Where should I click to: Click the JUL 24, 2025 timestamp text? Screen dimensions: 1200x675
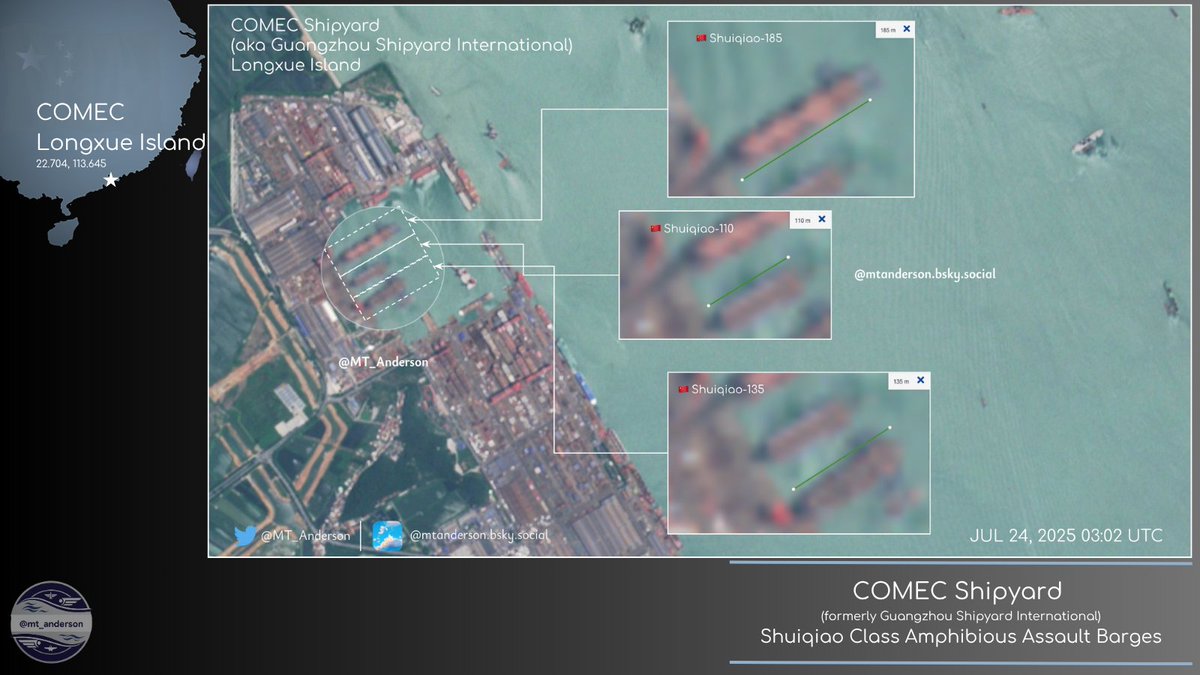pyautogui.click(x=1064, y=536)
